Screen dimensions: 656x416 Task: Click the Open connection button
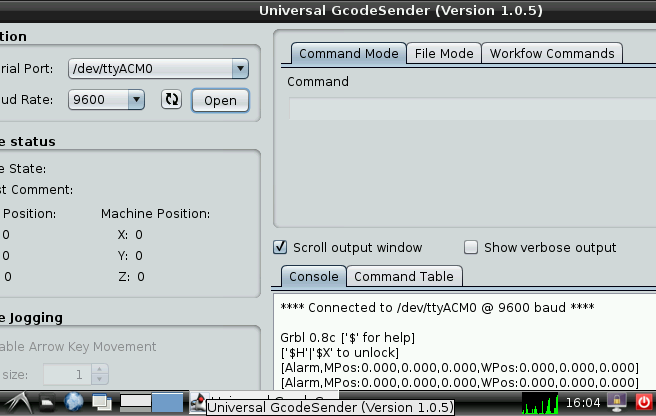coord(220,100)
